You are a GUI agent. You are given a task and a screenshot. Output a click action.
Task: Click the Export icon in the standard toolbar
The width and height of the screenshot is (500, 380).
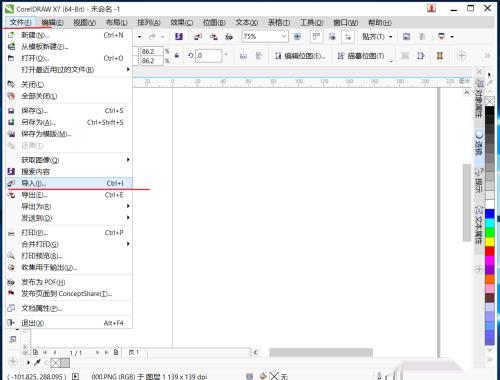pyautogui.click(x=214, y=37)
